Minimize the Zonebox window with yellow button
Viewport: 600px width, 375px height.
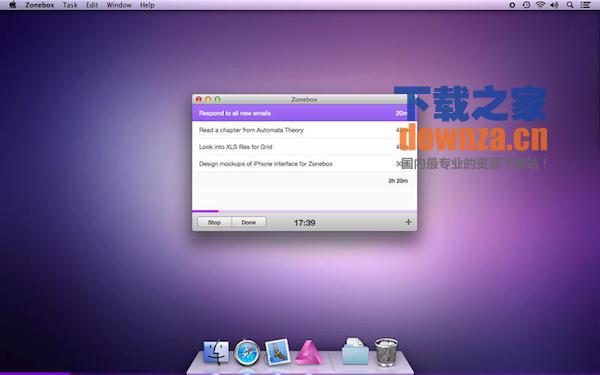[x=208, y=99]
